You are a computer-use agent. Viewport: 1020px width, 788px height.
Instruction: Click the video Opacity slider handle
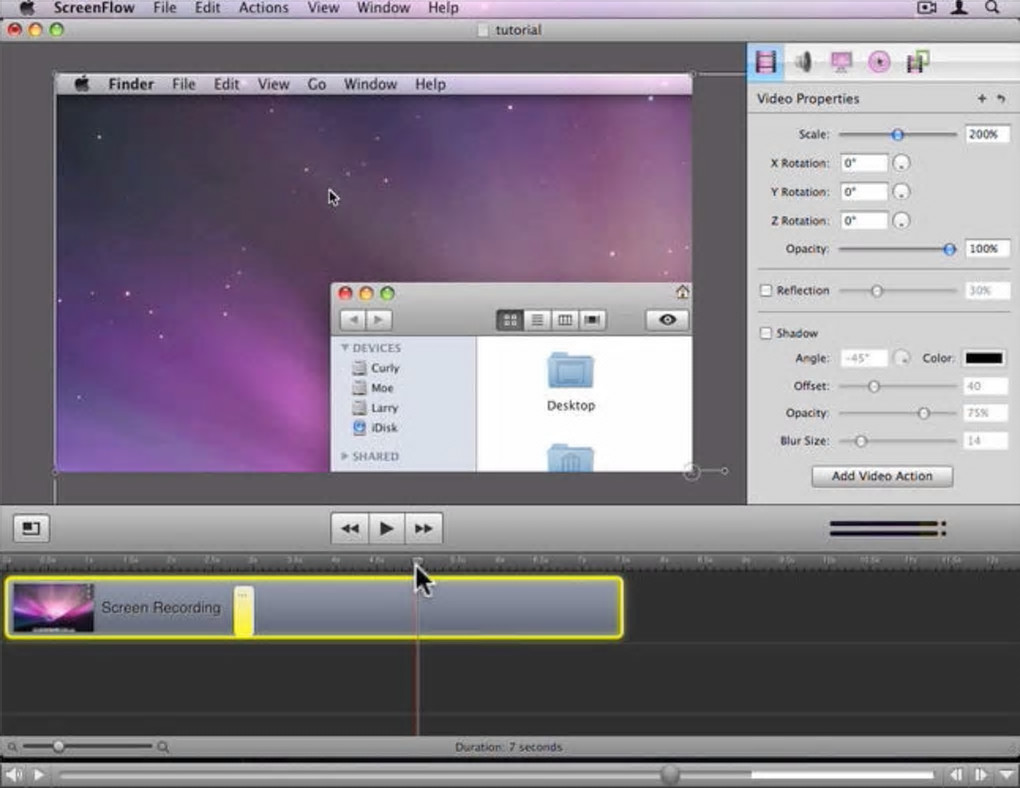(x=950, y=249)
